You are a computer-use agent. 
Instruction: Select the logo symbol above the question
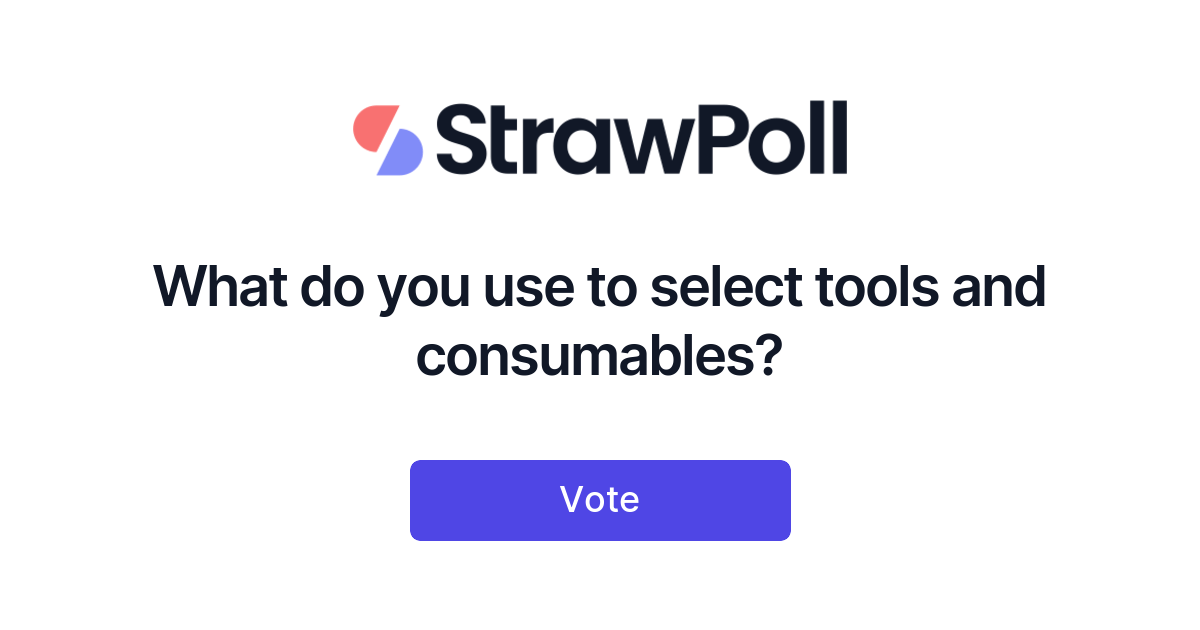tap(390, 140)
